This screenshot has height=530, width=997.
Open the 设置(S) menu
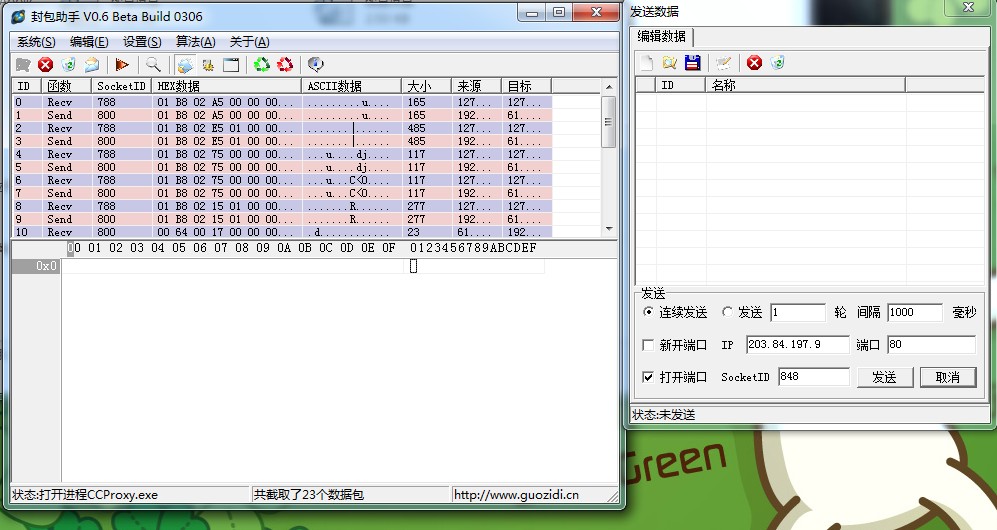tap(142, 42)
